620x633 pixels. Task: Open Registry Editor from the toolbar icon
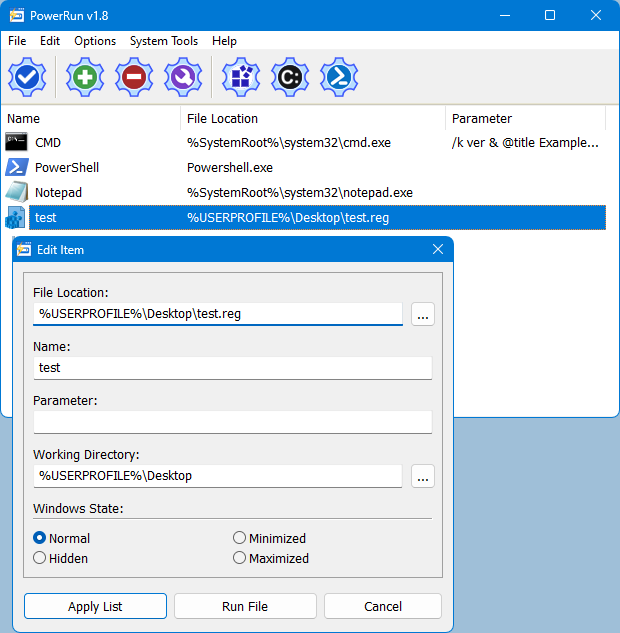tap(240, 77)
